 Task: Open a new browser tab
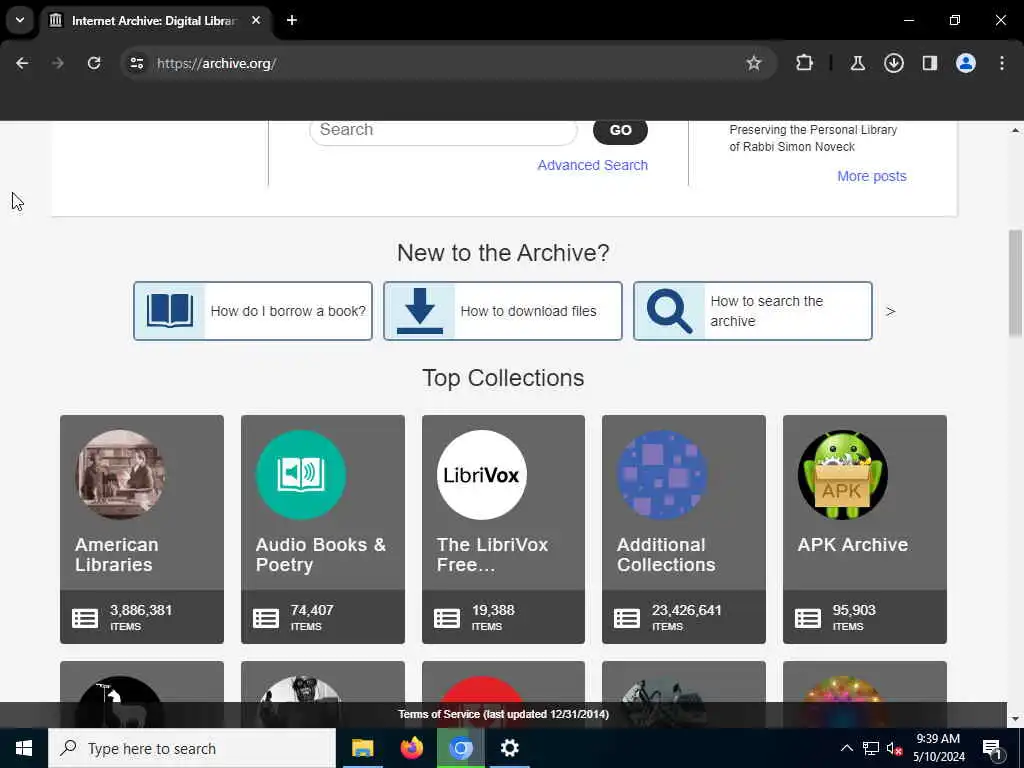tap(292, 20)
